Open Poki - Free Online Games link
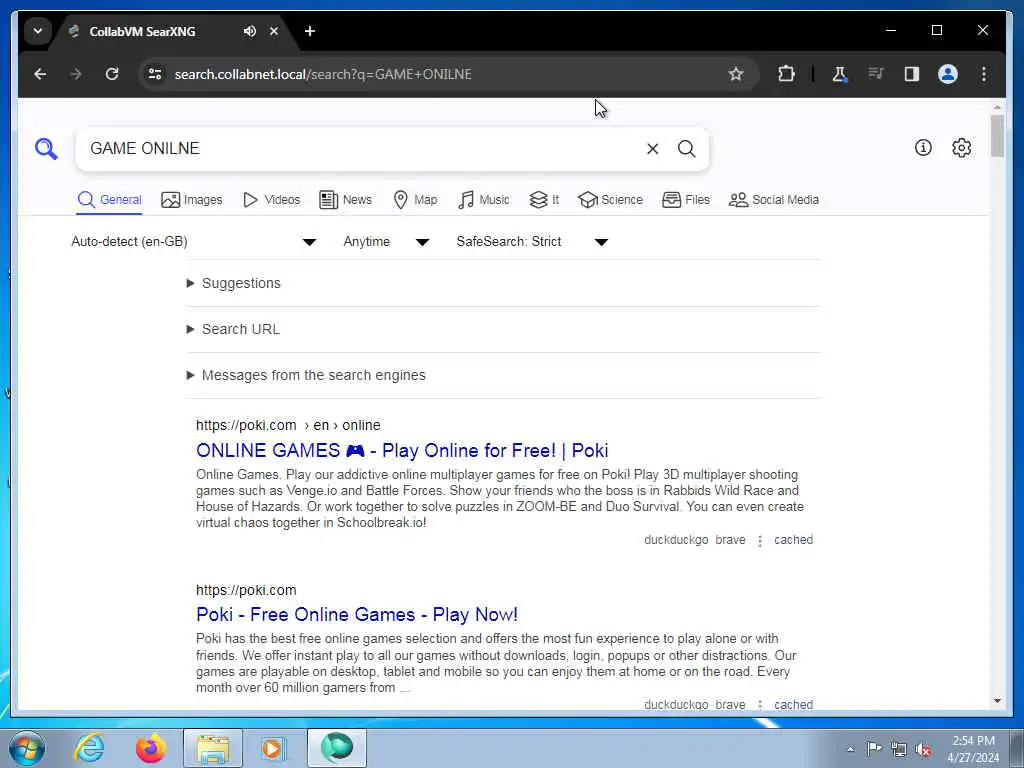Image resolution: width=1024 pixels, height=768 pixels. [x=357, y=615]
